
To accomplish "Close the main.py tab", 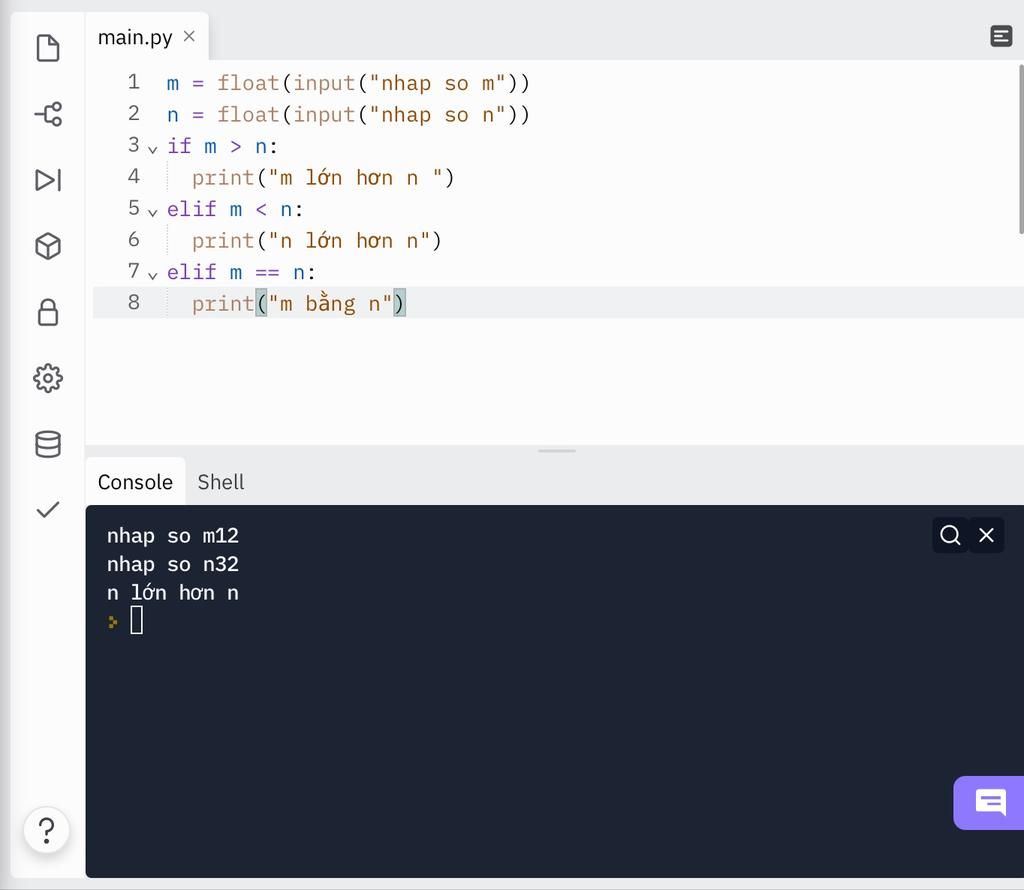I will tap(189, 37).
